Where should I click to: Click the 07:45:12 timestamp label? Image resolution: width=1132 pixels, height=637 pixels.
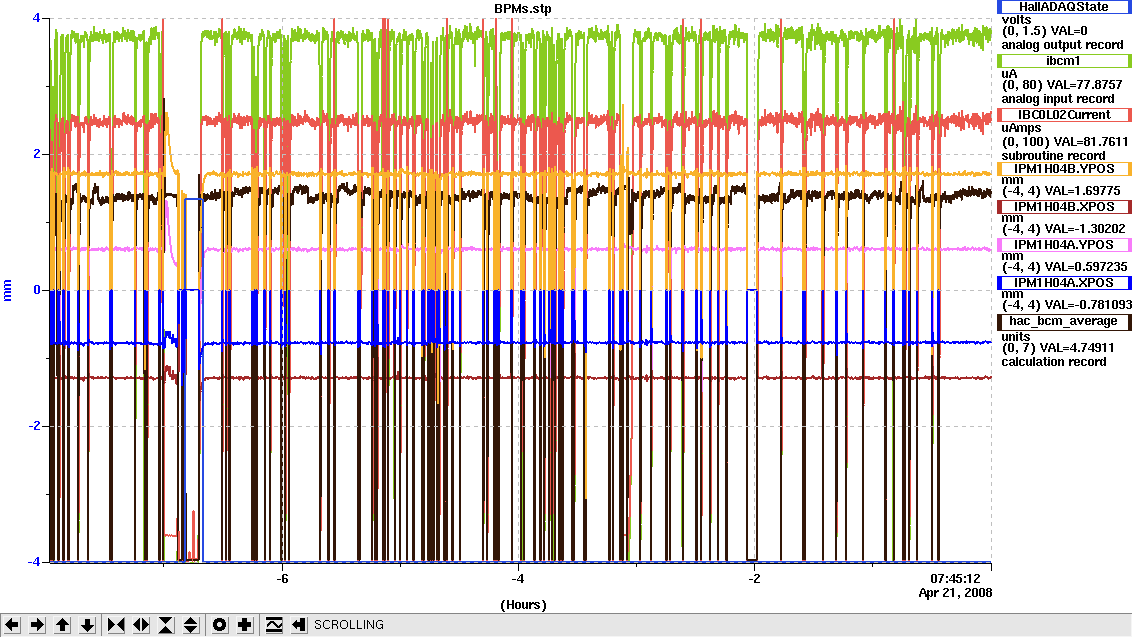(x=955, y=578)
